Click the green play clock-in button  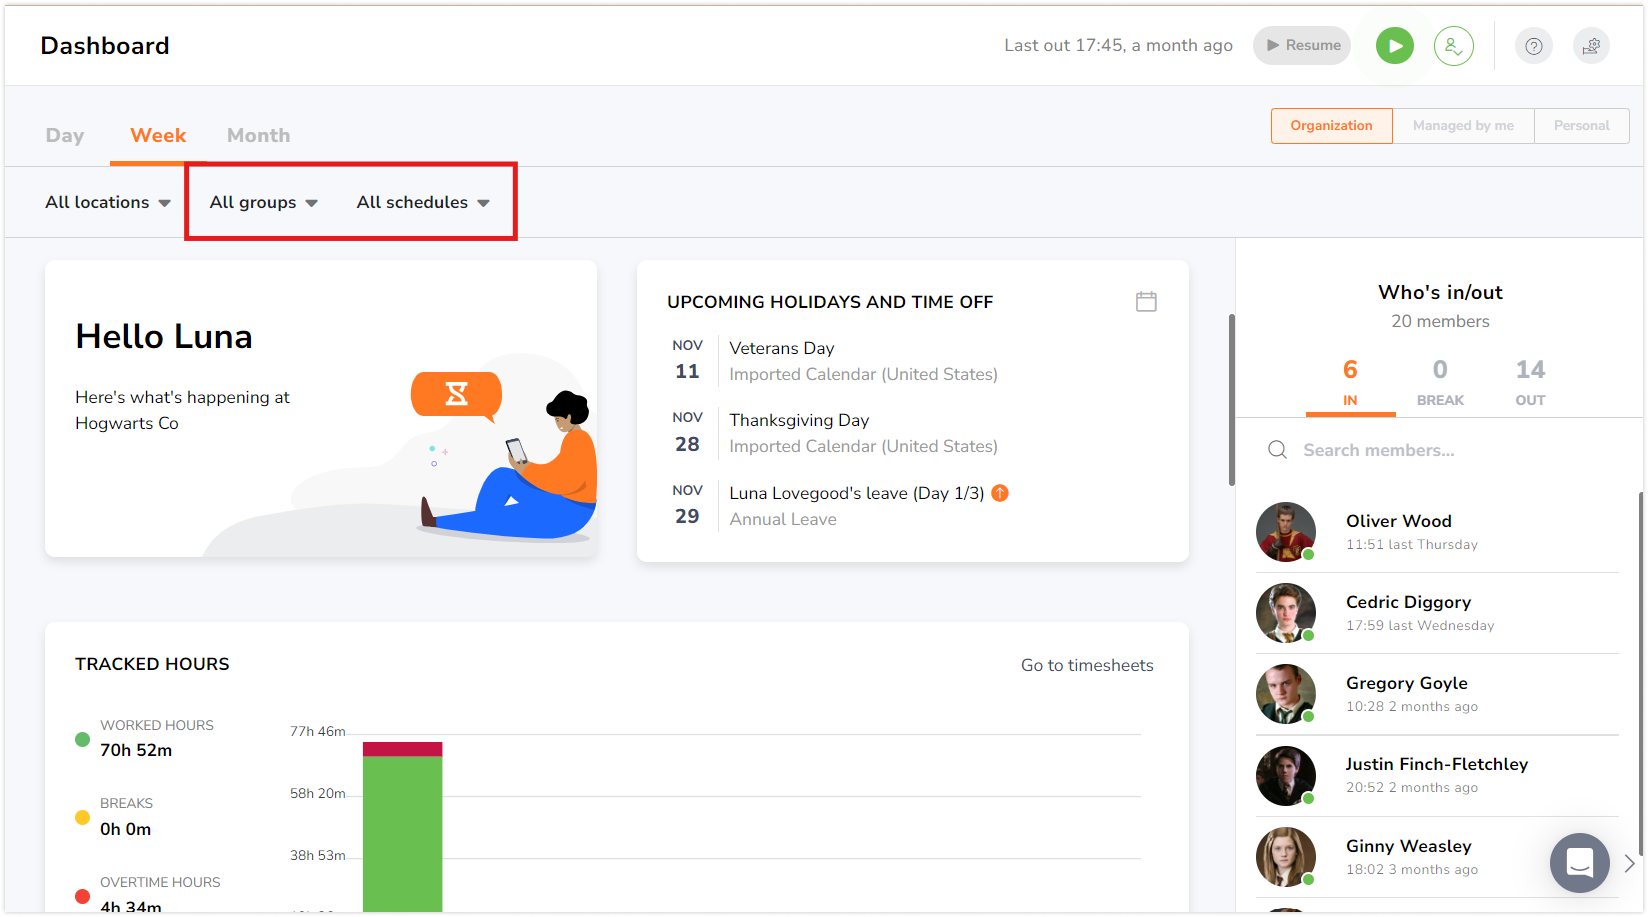(1394, 46)
